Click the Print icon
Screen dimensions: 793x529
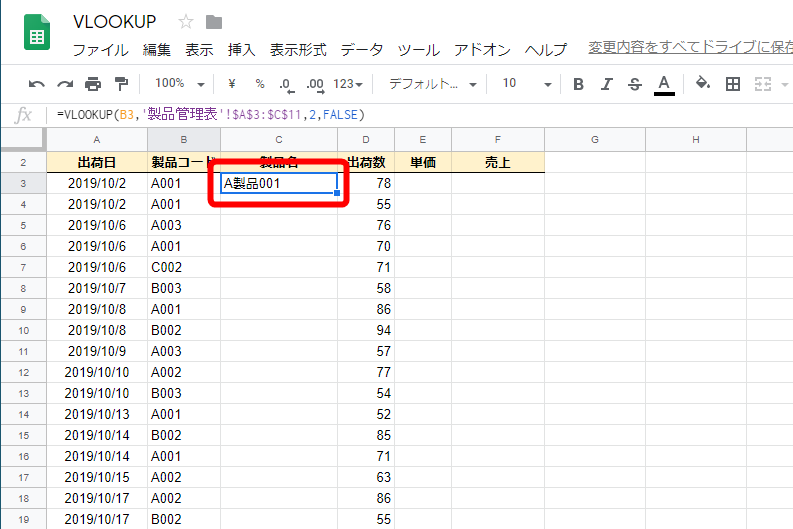pos(93,84)
